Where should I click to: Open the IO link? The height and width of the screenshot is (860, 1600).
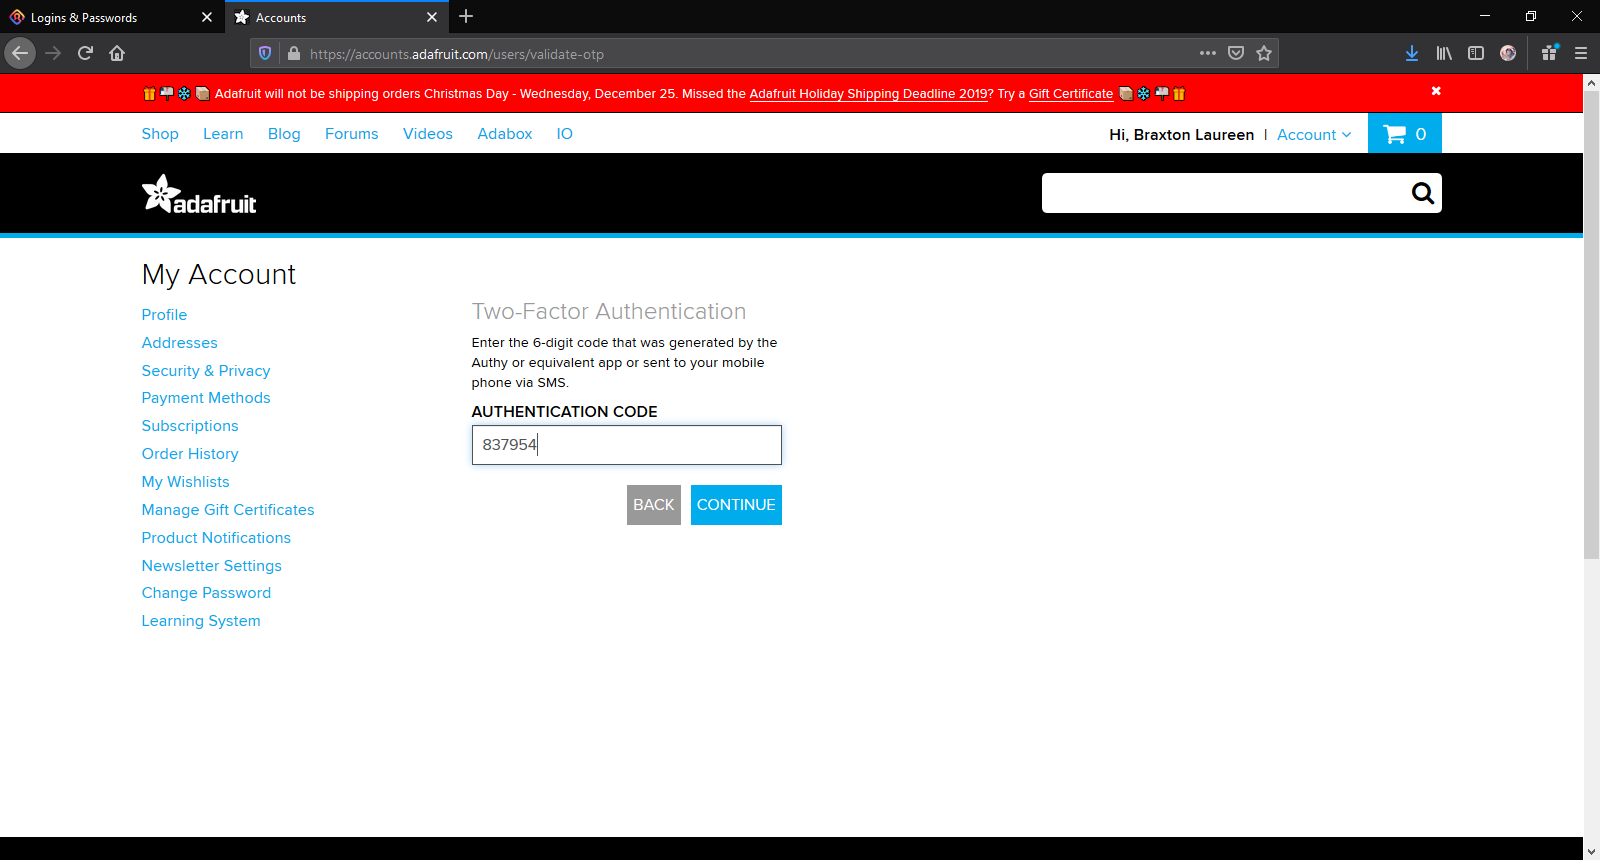coord(565,134)
